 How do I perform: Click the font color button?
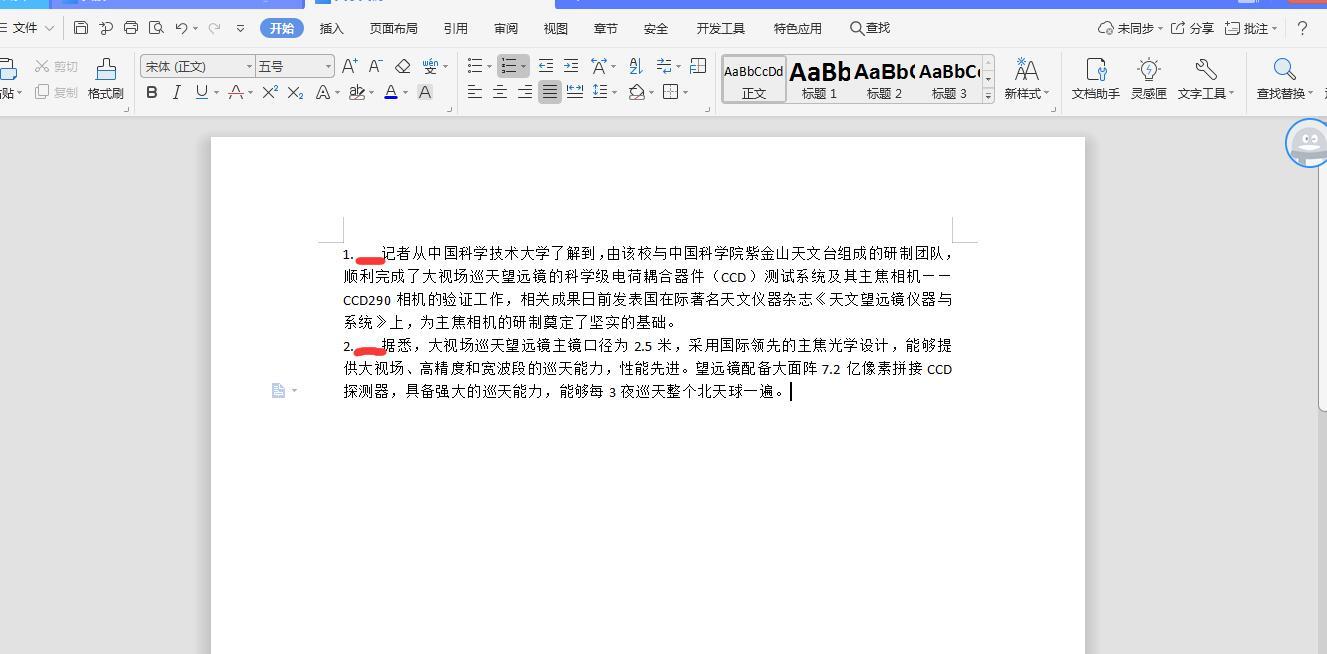point(390,92)
